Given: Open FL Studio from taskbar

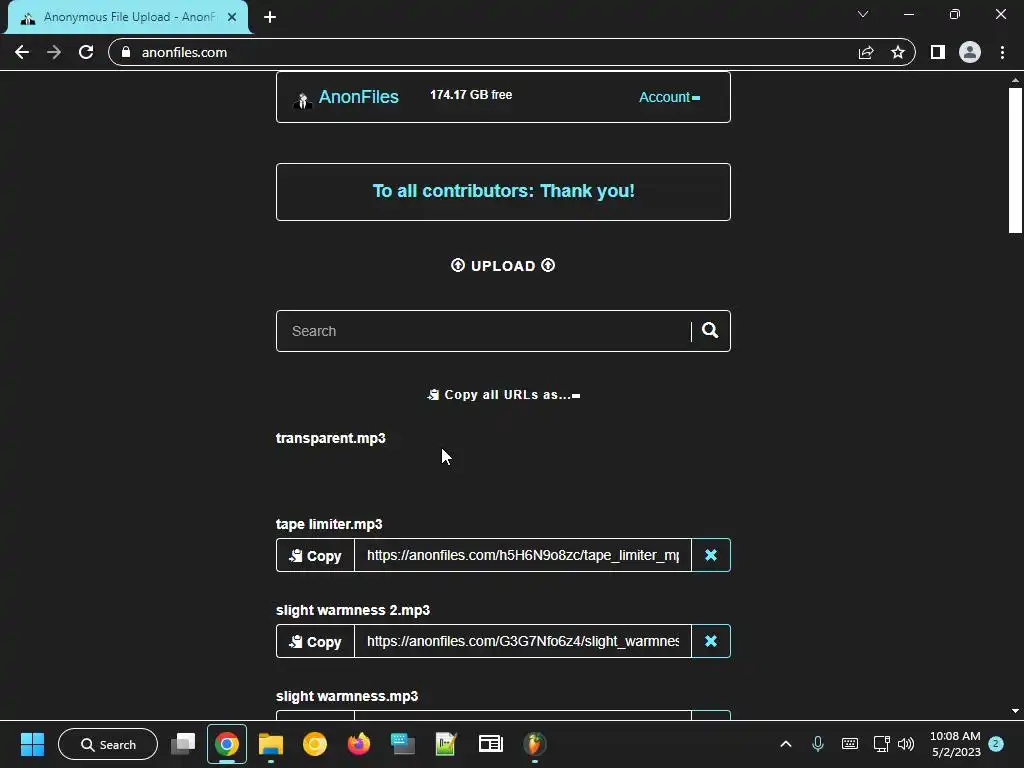Looking at the screenshot, I should [534, 744].
